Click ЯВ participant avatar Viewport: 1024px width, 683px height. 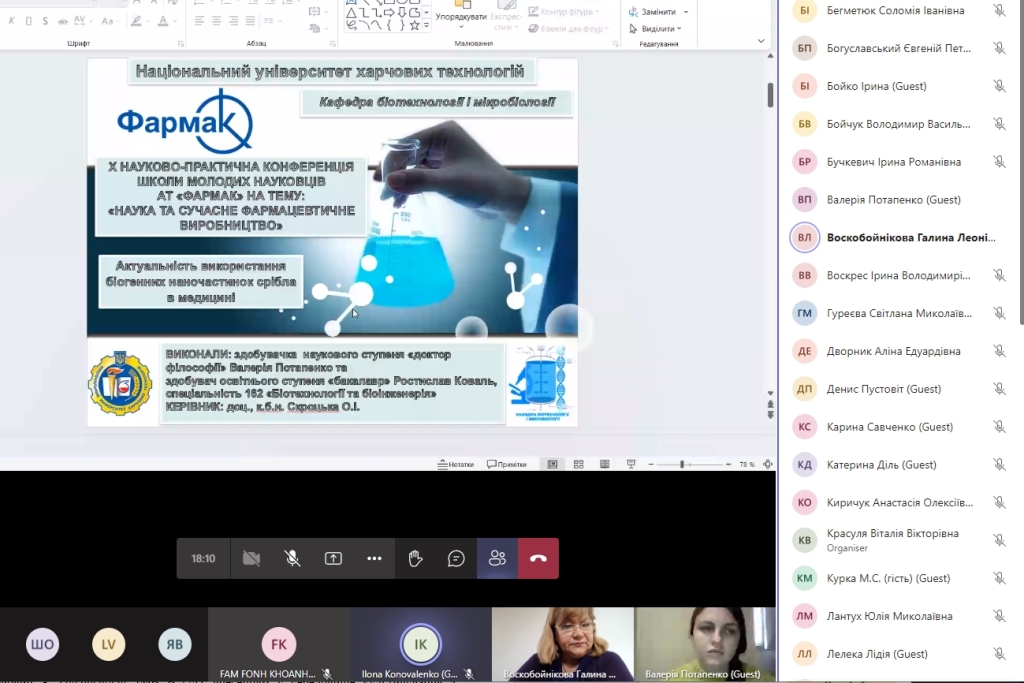[x=174, y=644]
